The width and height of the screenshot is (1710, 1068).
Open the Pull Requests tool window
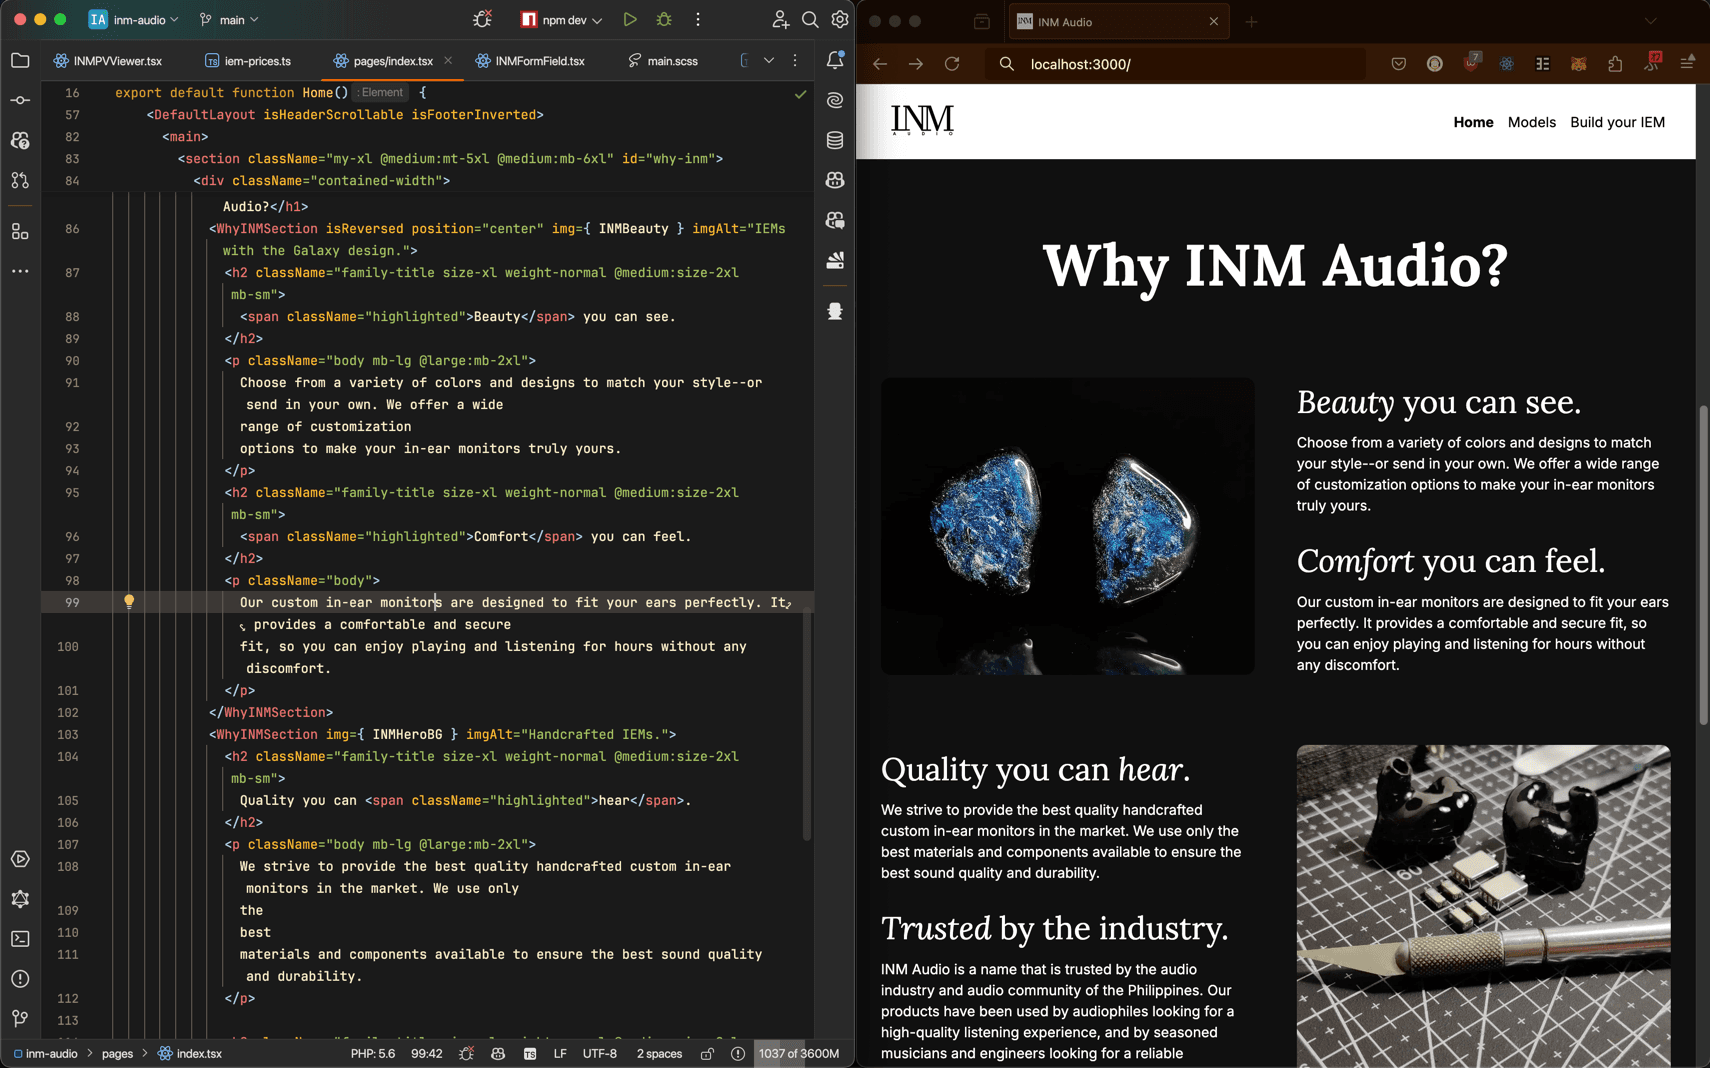coord(20,180)
